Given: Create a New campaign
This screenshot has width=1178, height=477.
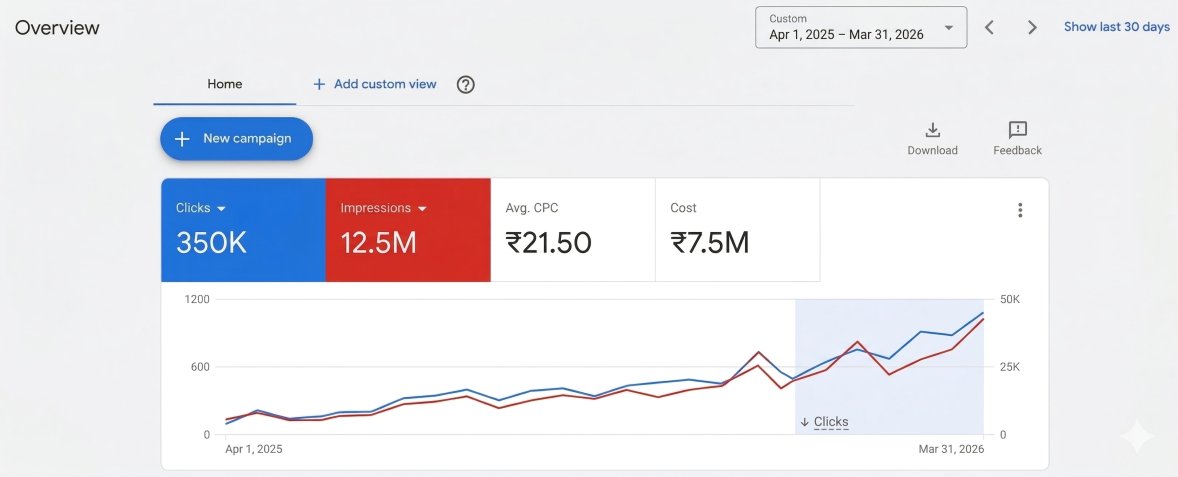Looking at the screenshot, I should tap(237, 139).
